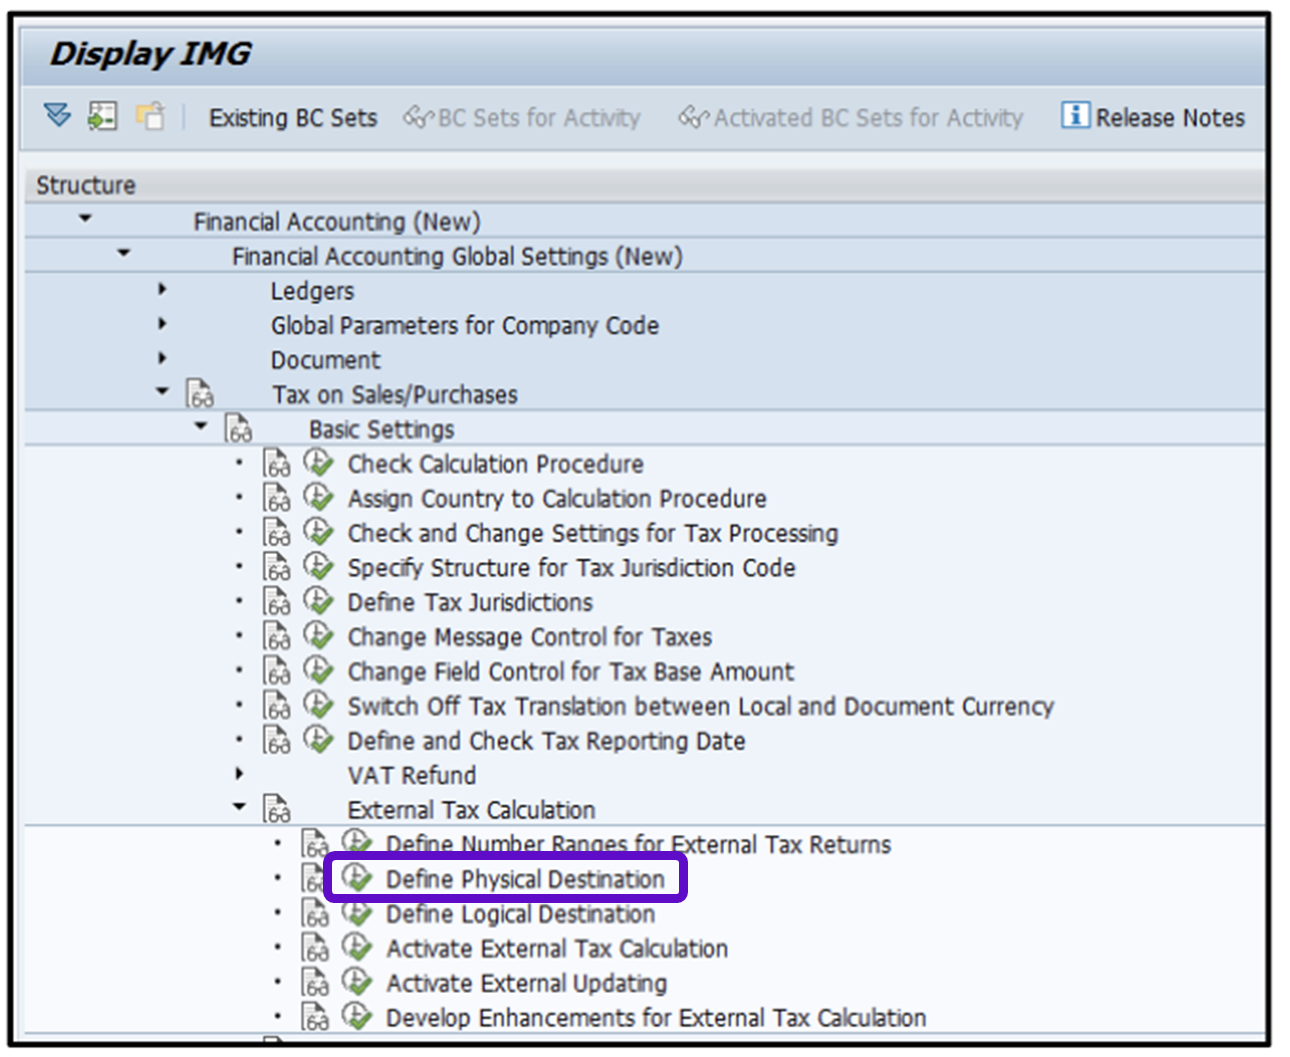1290x1057 pixels.
Task: Click the Structure column header
Action: 86,185
